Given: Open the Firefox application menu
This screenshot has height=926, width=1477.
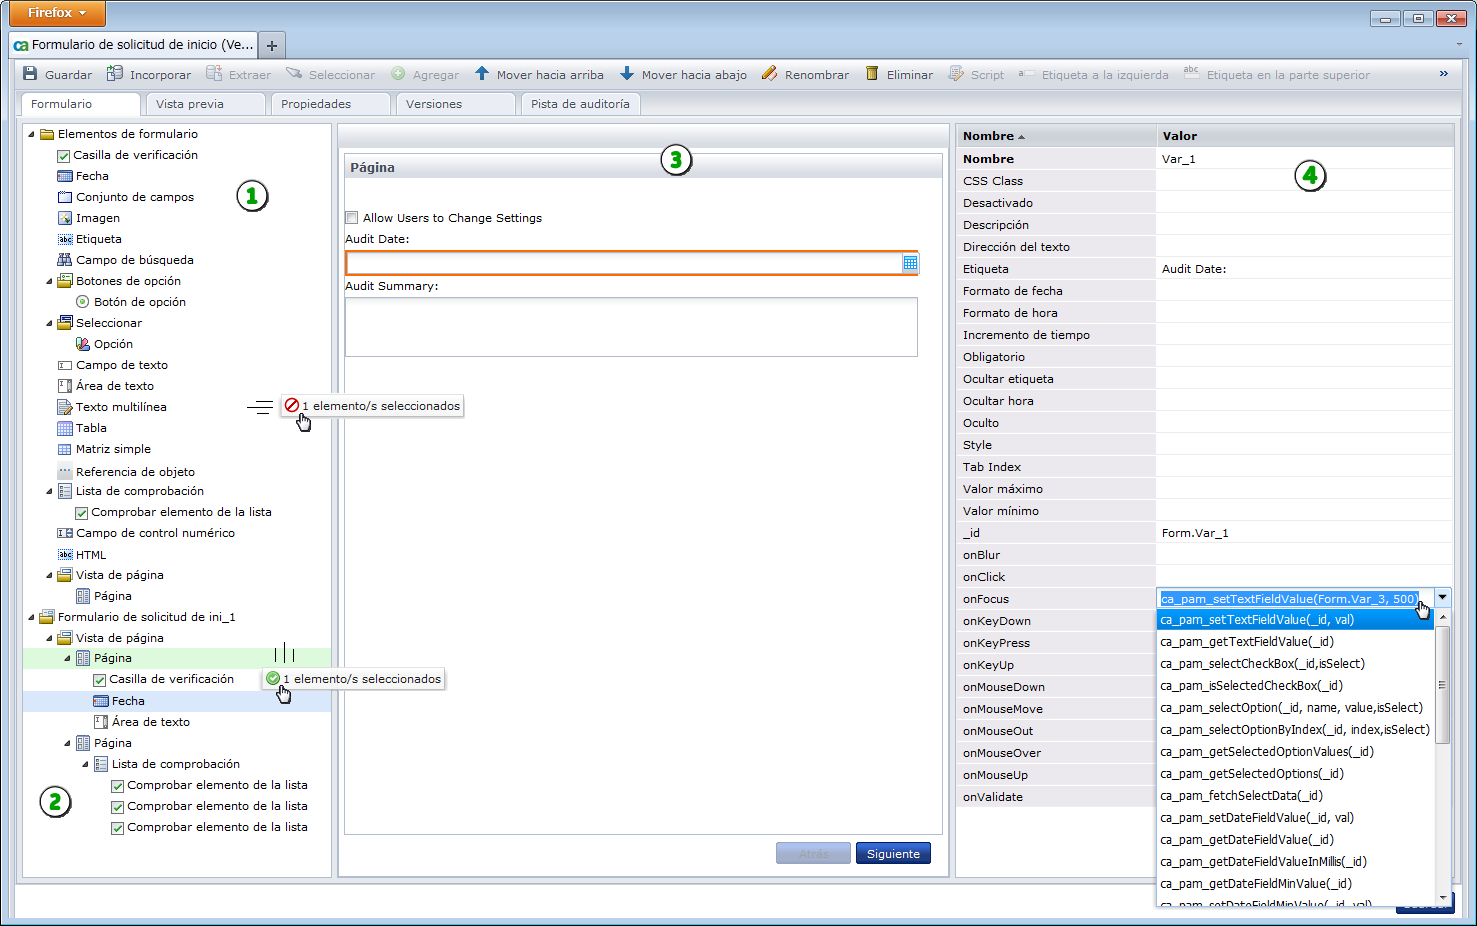Looking at the screenshot, I should pyautogui.click(x=57, y=13).
